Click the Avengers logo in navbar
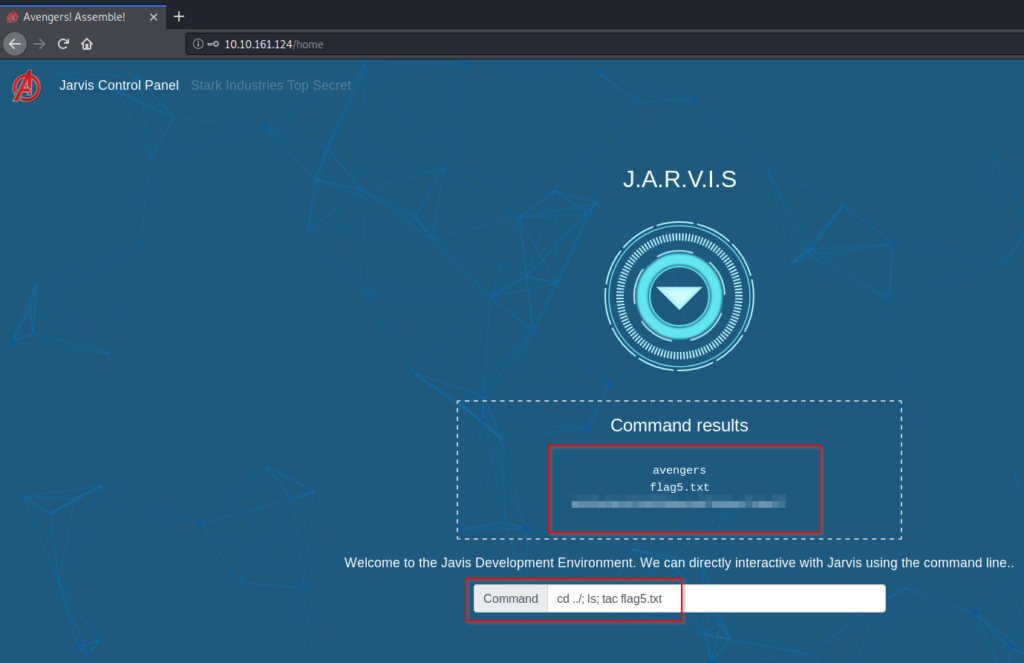 coord(27,87)
